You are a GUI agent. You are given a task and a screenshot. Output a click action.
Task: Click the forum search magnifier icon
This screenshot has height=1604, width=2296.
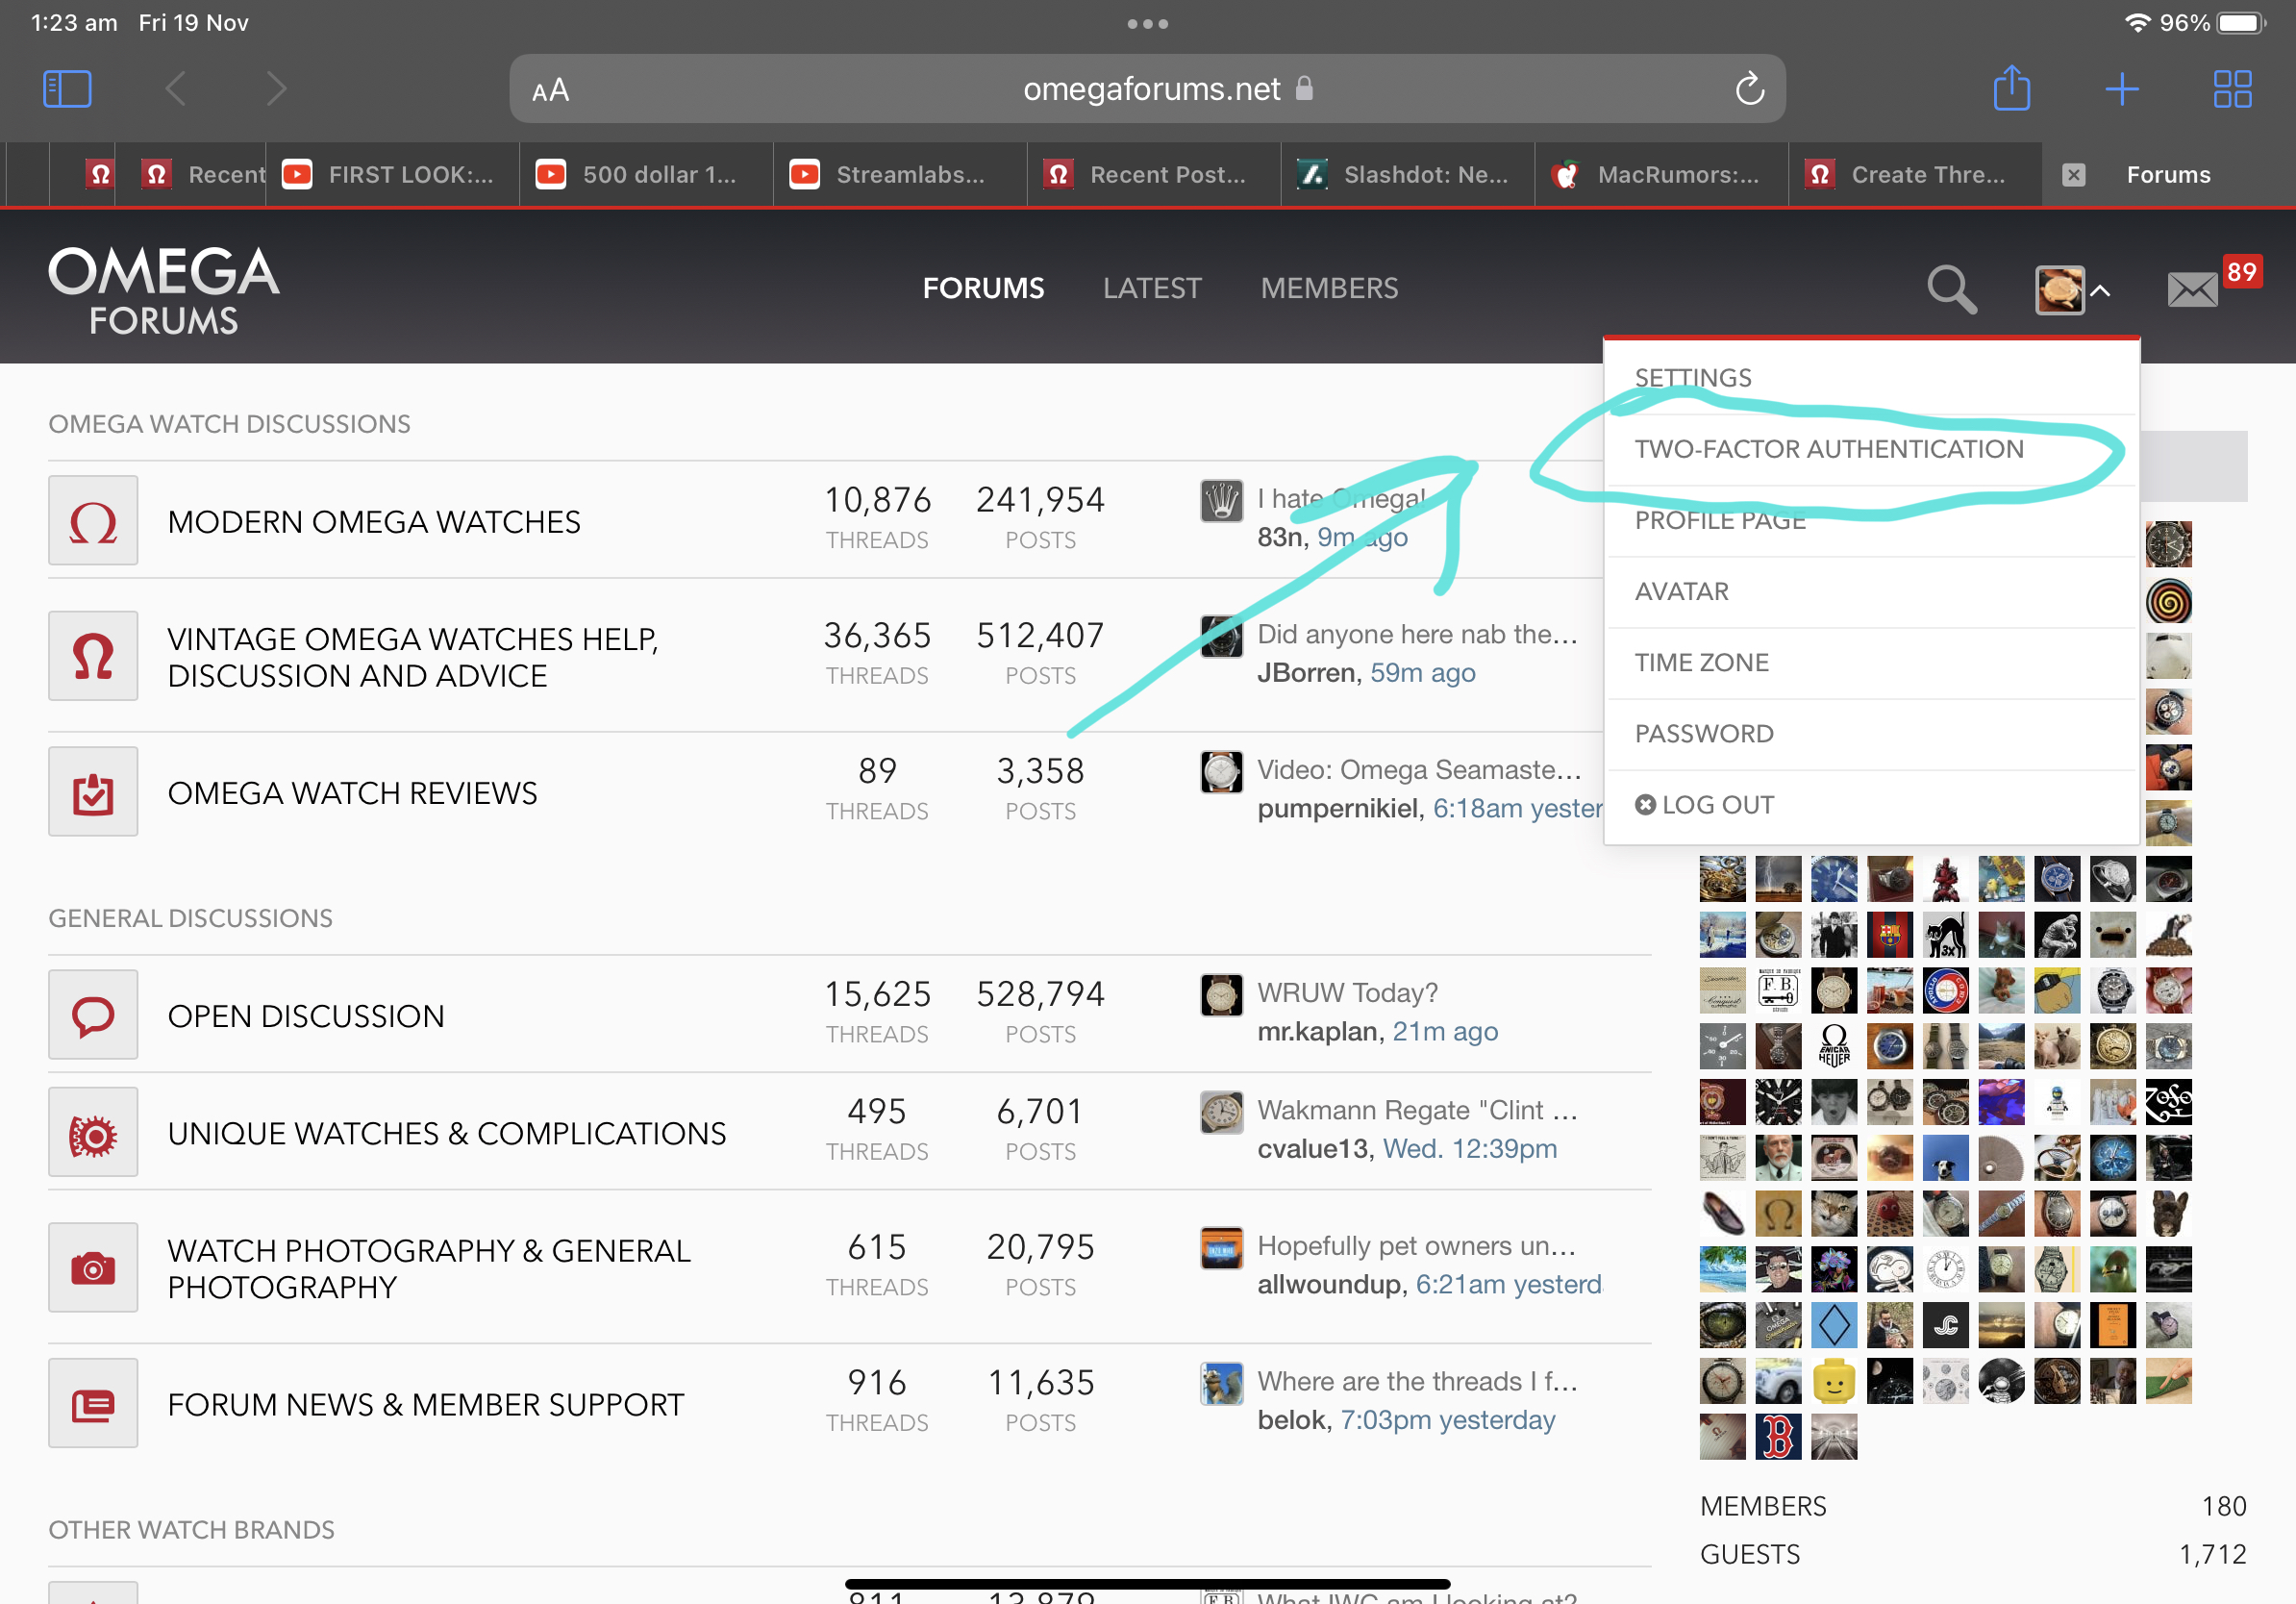coord(1950,290)
